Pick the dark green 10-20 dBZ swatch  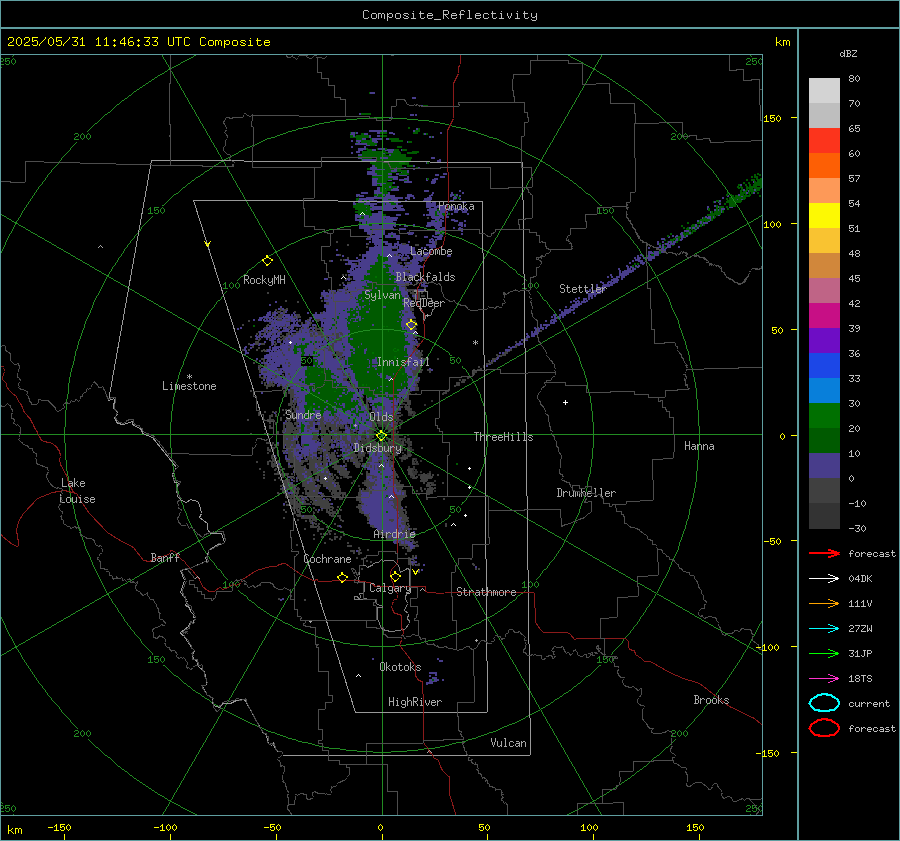[824, 440]
